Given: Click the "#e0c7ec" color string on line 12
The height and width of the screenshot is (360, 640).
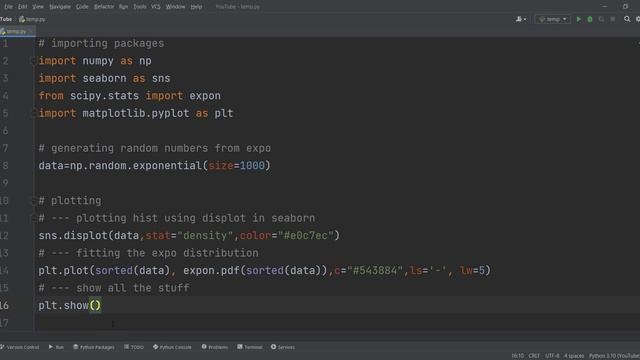Looking at the screenshot, I should tap(306, 236).
